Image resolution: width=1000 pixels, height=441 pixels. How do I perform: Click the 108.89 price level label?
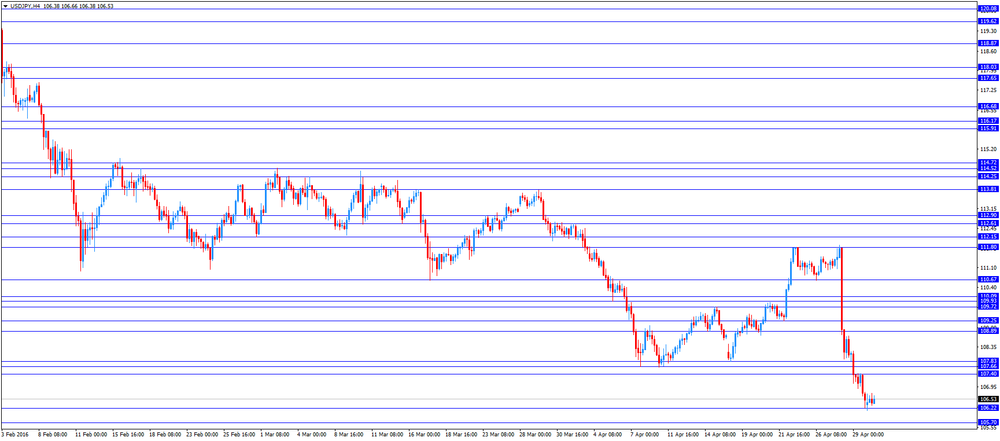(x=988, y=331)
